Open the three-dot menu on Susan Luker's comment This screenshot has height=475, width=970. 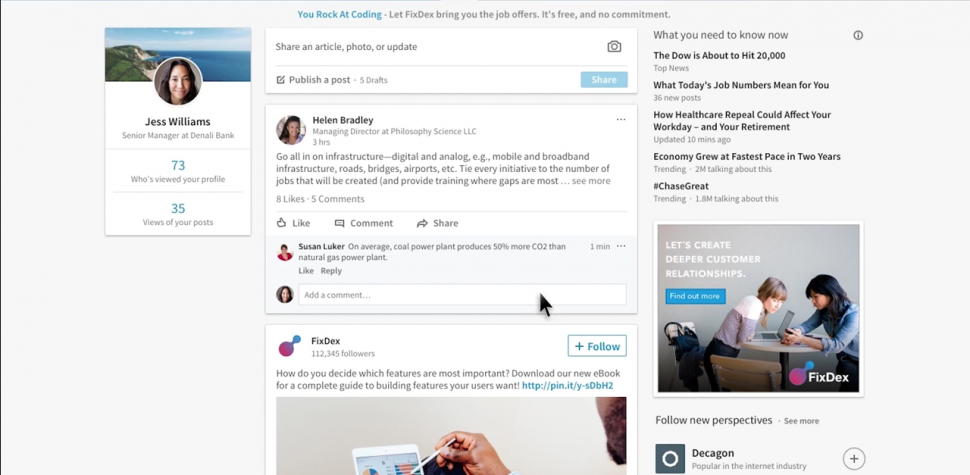tap(620, 246)
